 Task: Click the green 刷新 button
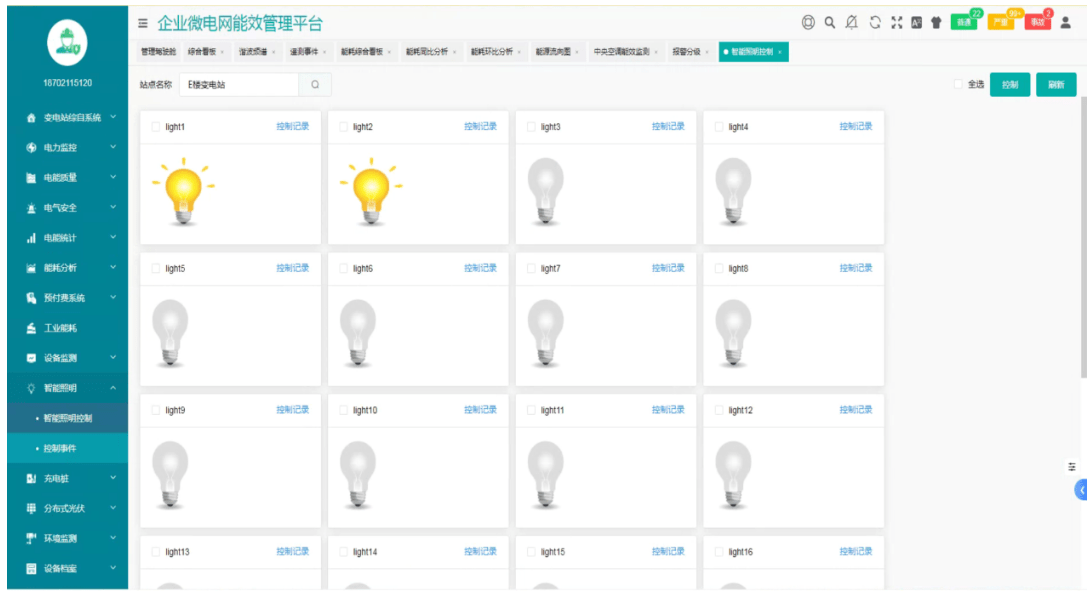[x=1056, y=85]
